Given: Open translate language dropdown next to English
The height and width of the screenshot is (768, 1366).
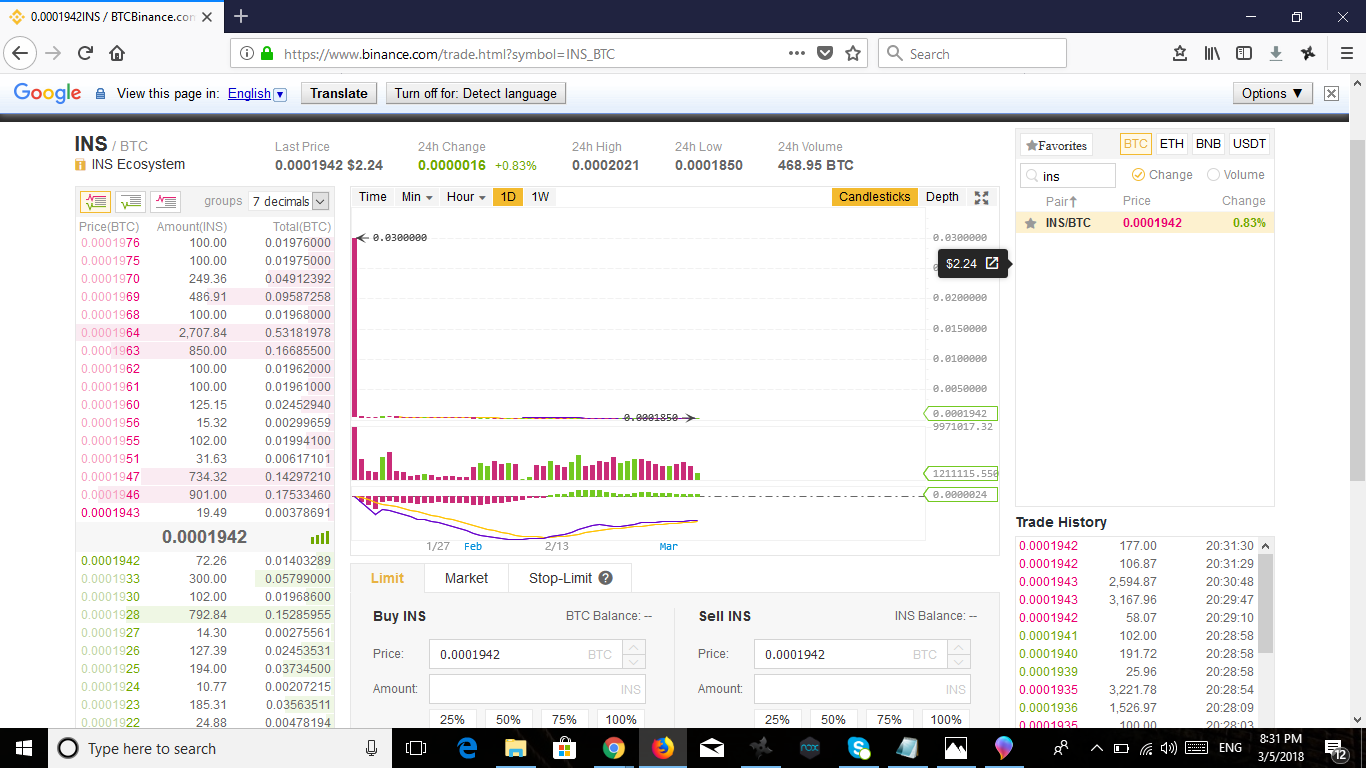Looking at the screenshot, I should point(280,94).
